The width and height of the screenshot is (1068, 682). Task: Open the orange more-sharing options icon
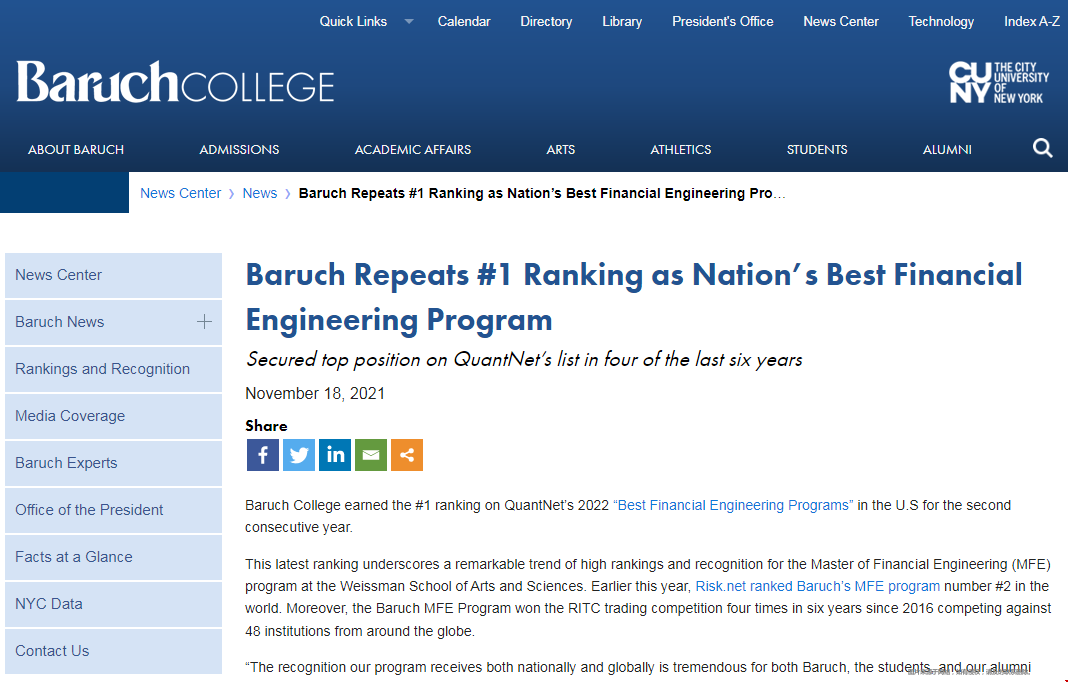tap(407, 454)
